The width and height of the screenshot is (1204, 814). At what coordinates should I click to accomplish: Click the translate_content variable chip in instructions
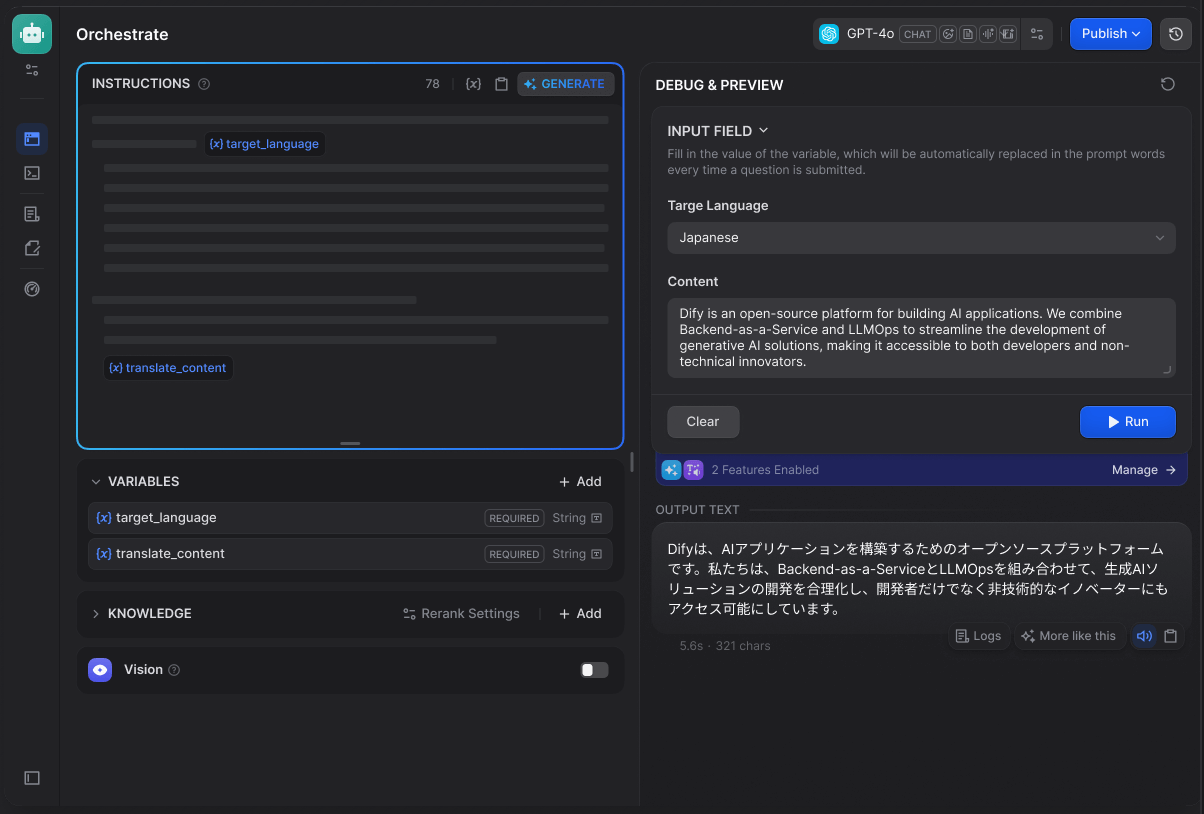168,368
